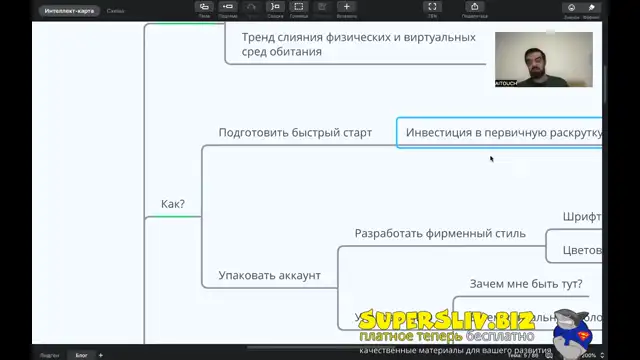This screenshot has width=640, height=360.
Task: Switch to the Интеллект-карта view tab
Action: (x=69, y=11)
